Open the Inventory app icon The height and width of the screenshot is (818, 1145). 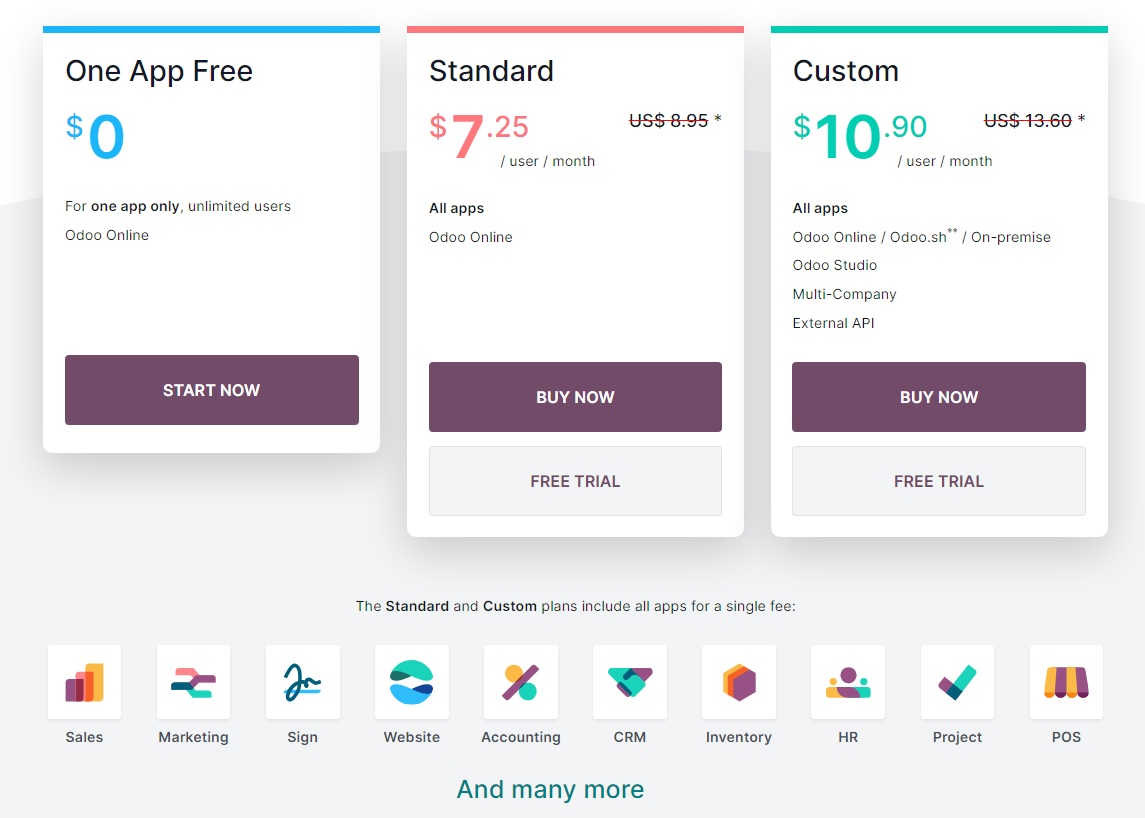click(739, 682)
